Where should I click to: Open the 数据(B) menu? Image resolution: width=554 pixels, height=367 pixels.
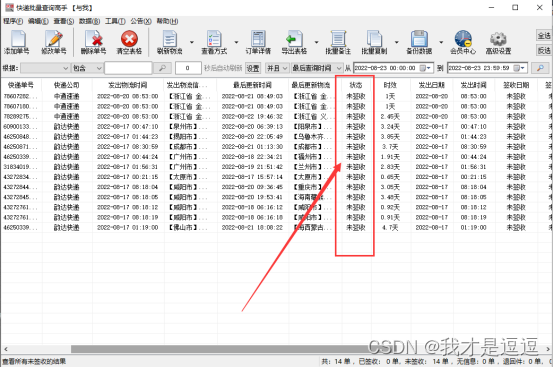(x=89, y=22)
